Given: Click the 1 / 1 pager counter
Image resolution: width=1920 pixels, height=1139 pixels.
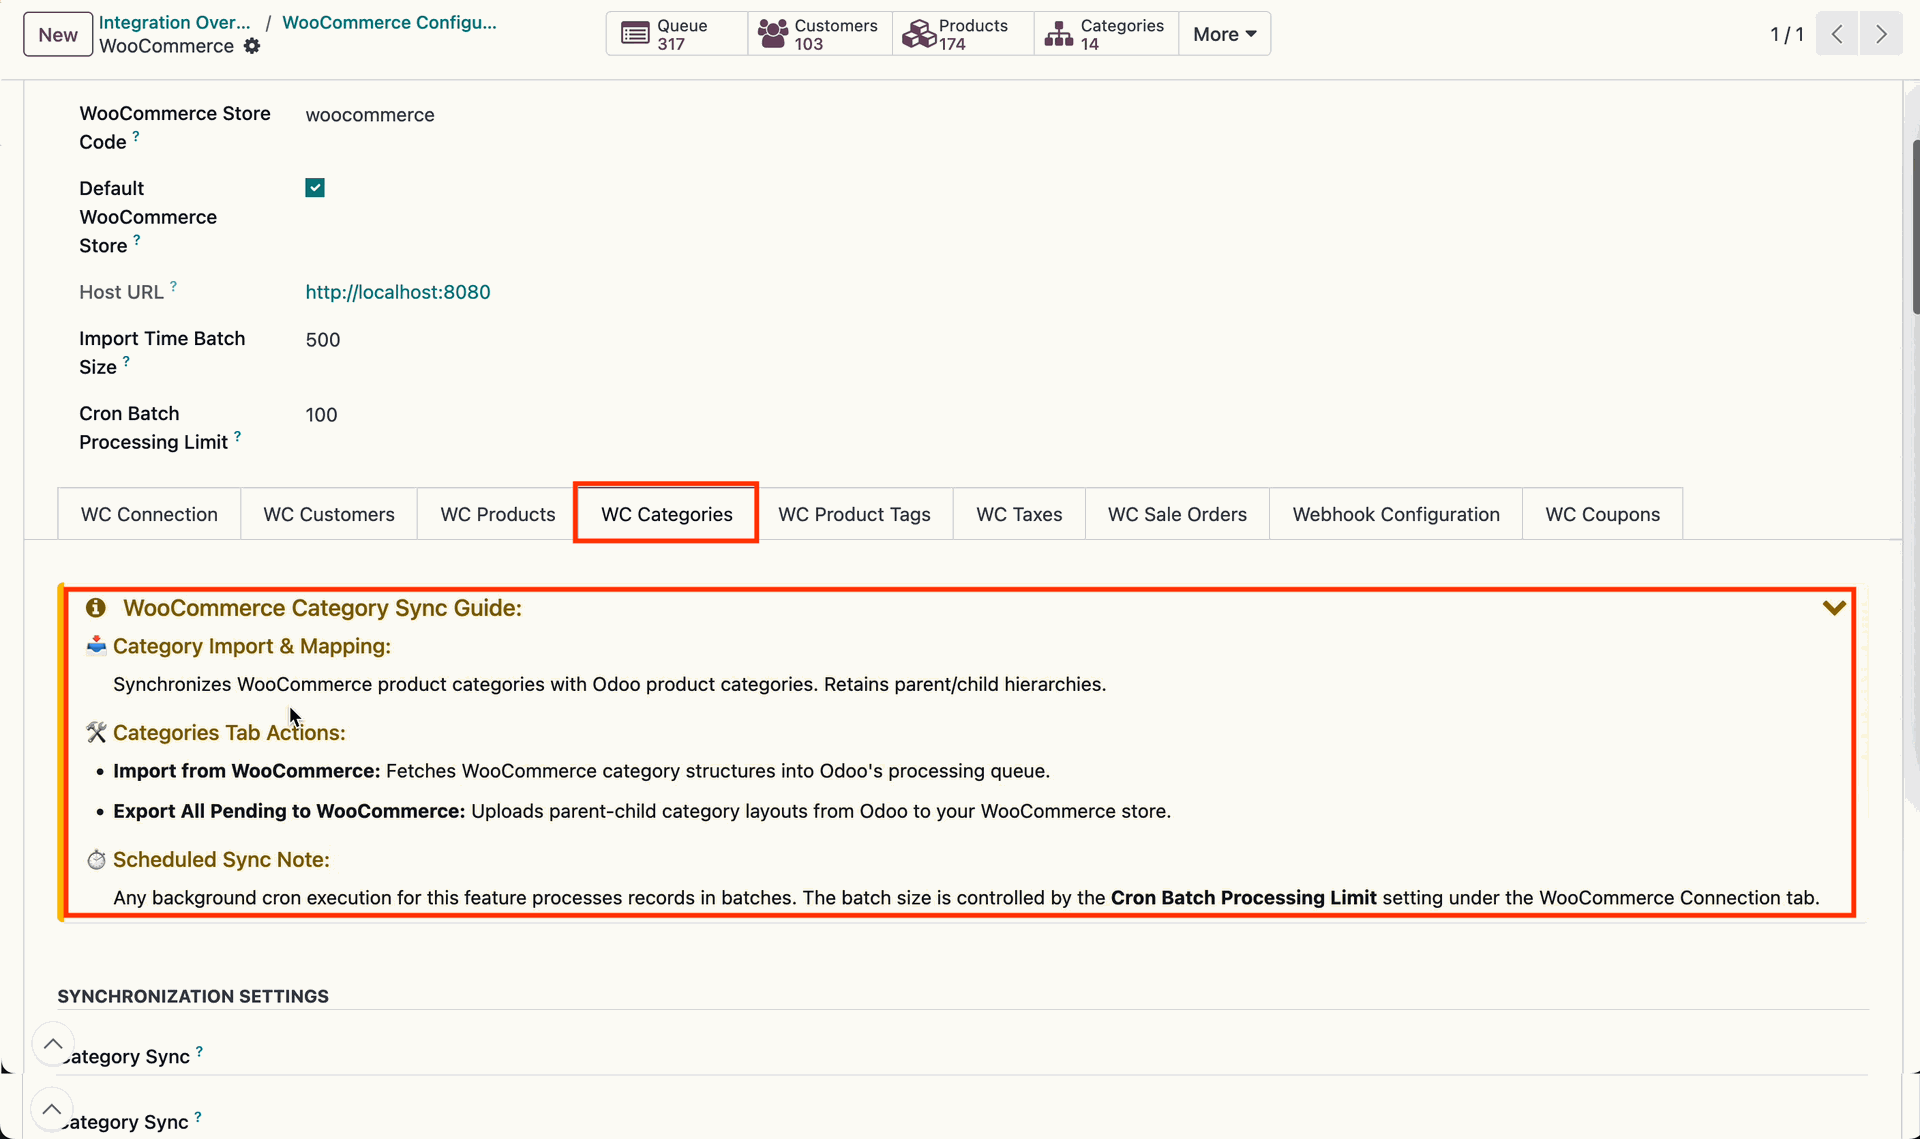Looking at the screenshot, I should click(1787, 34).
